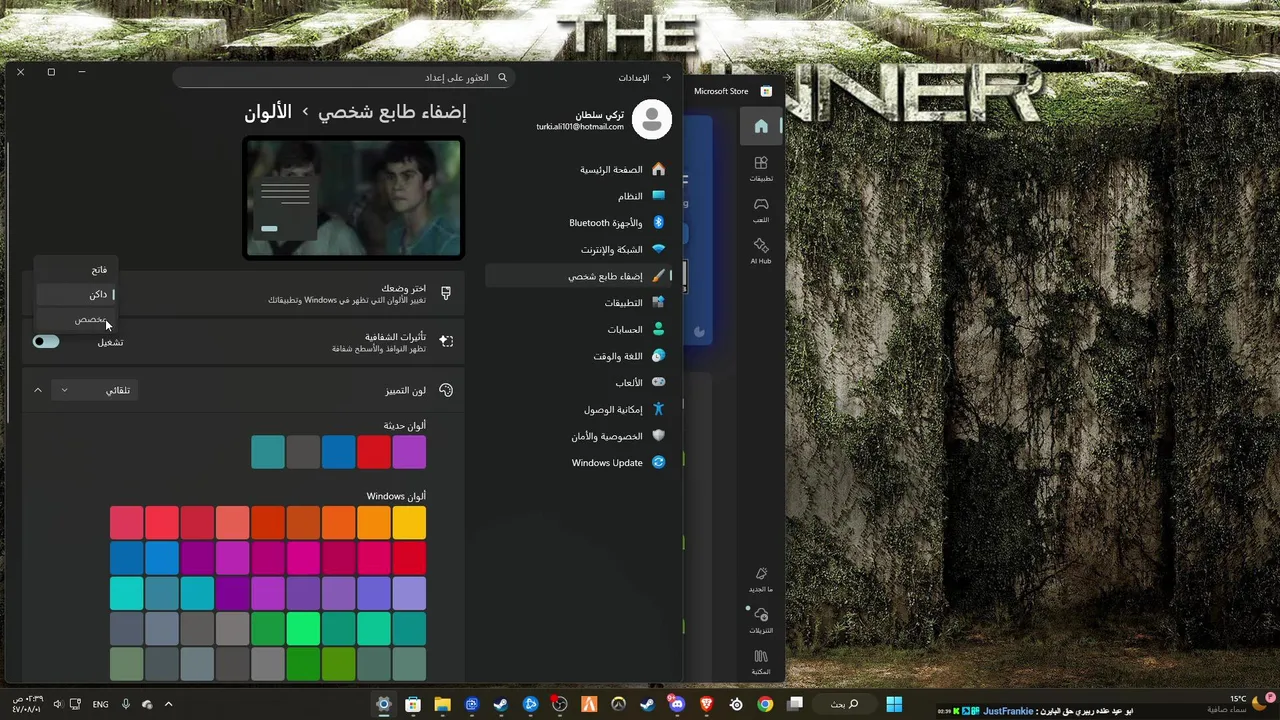Image resolution: width=1280 pixels, height=720 pixels.
Task: Choose فاتح mode from dropdown list
Action: (x=76, y=269)
